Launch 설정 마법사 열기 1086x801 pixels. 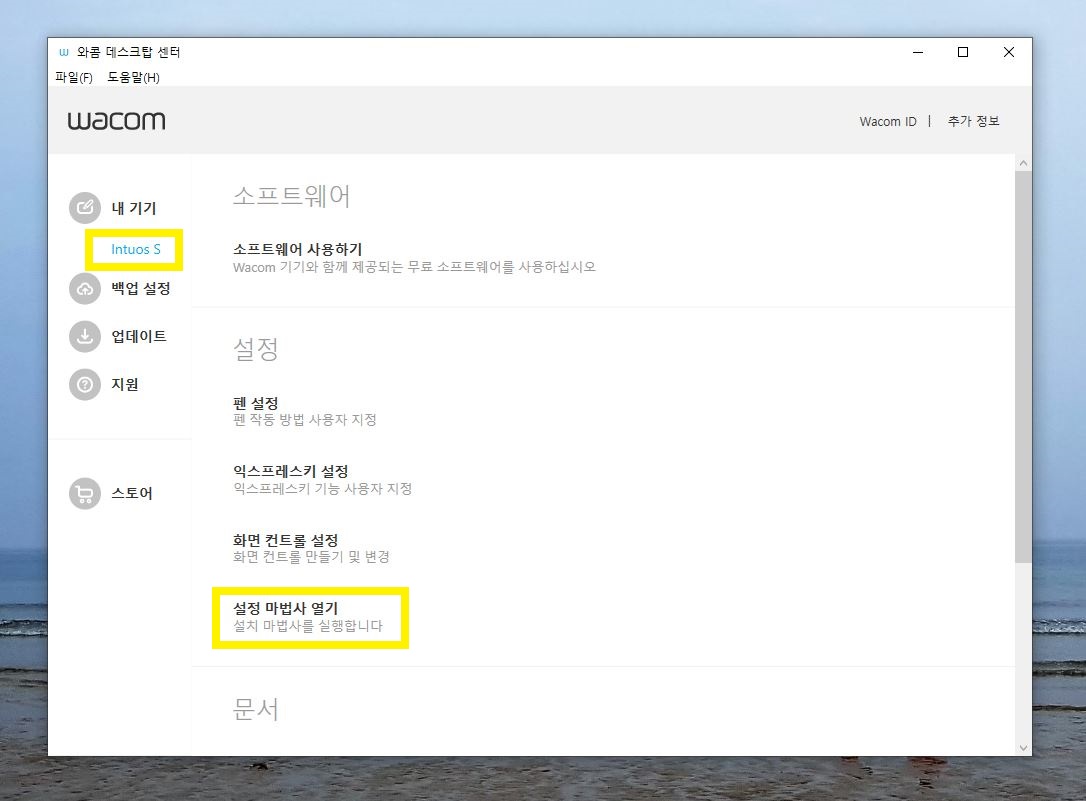coord(285,609)
